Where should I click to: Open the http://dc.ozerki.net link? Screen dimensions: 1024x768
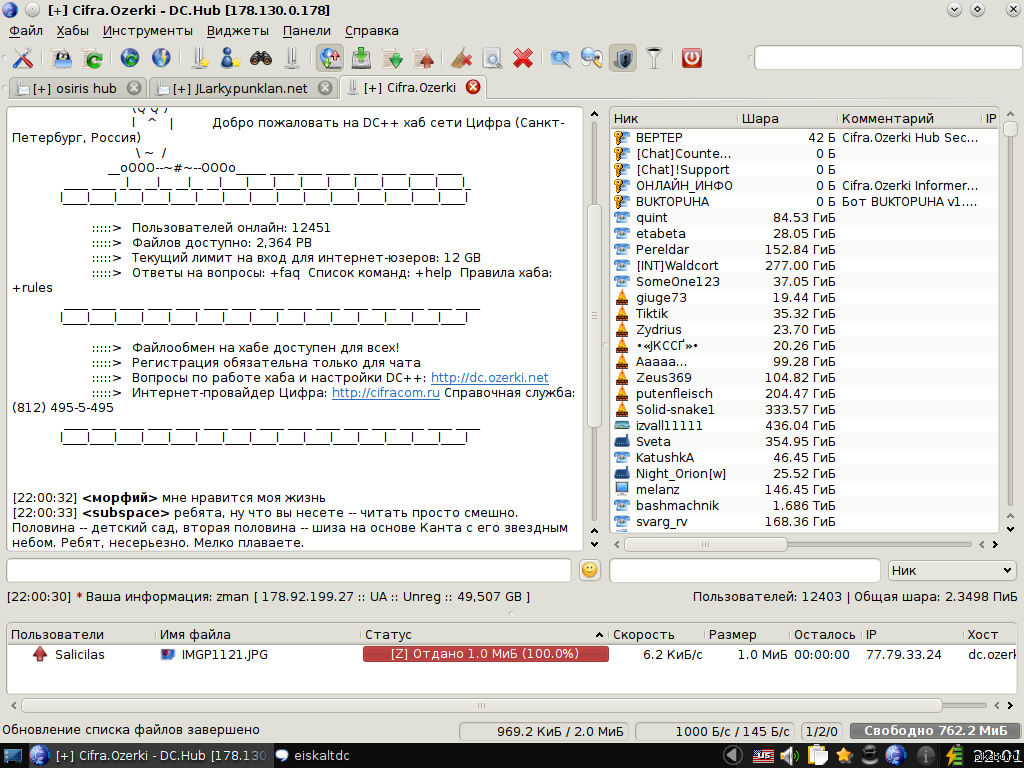tap(489, 378)
